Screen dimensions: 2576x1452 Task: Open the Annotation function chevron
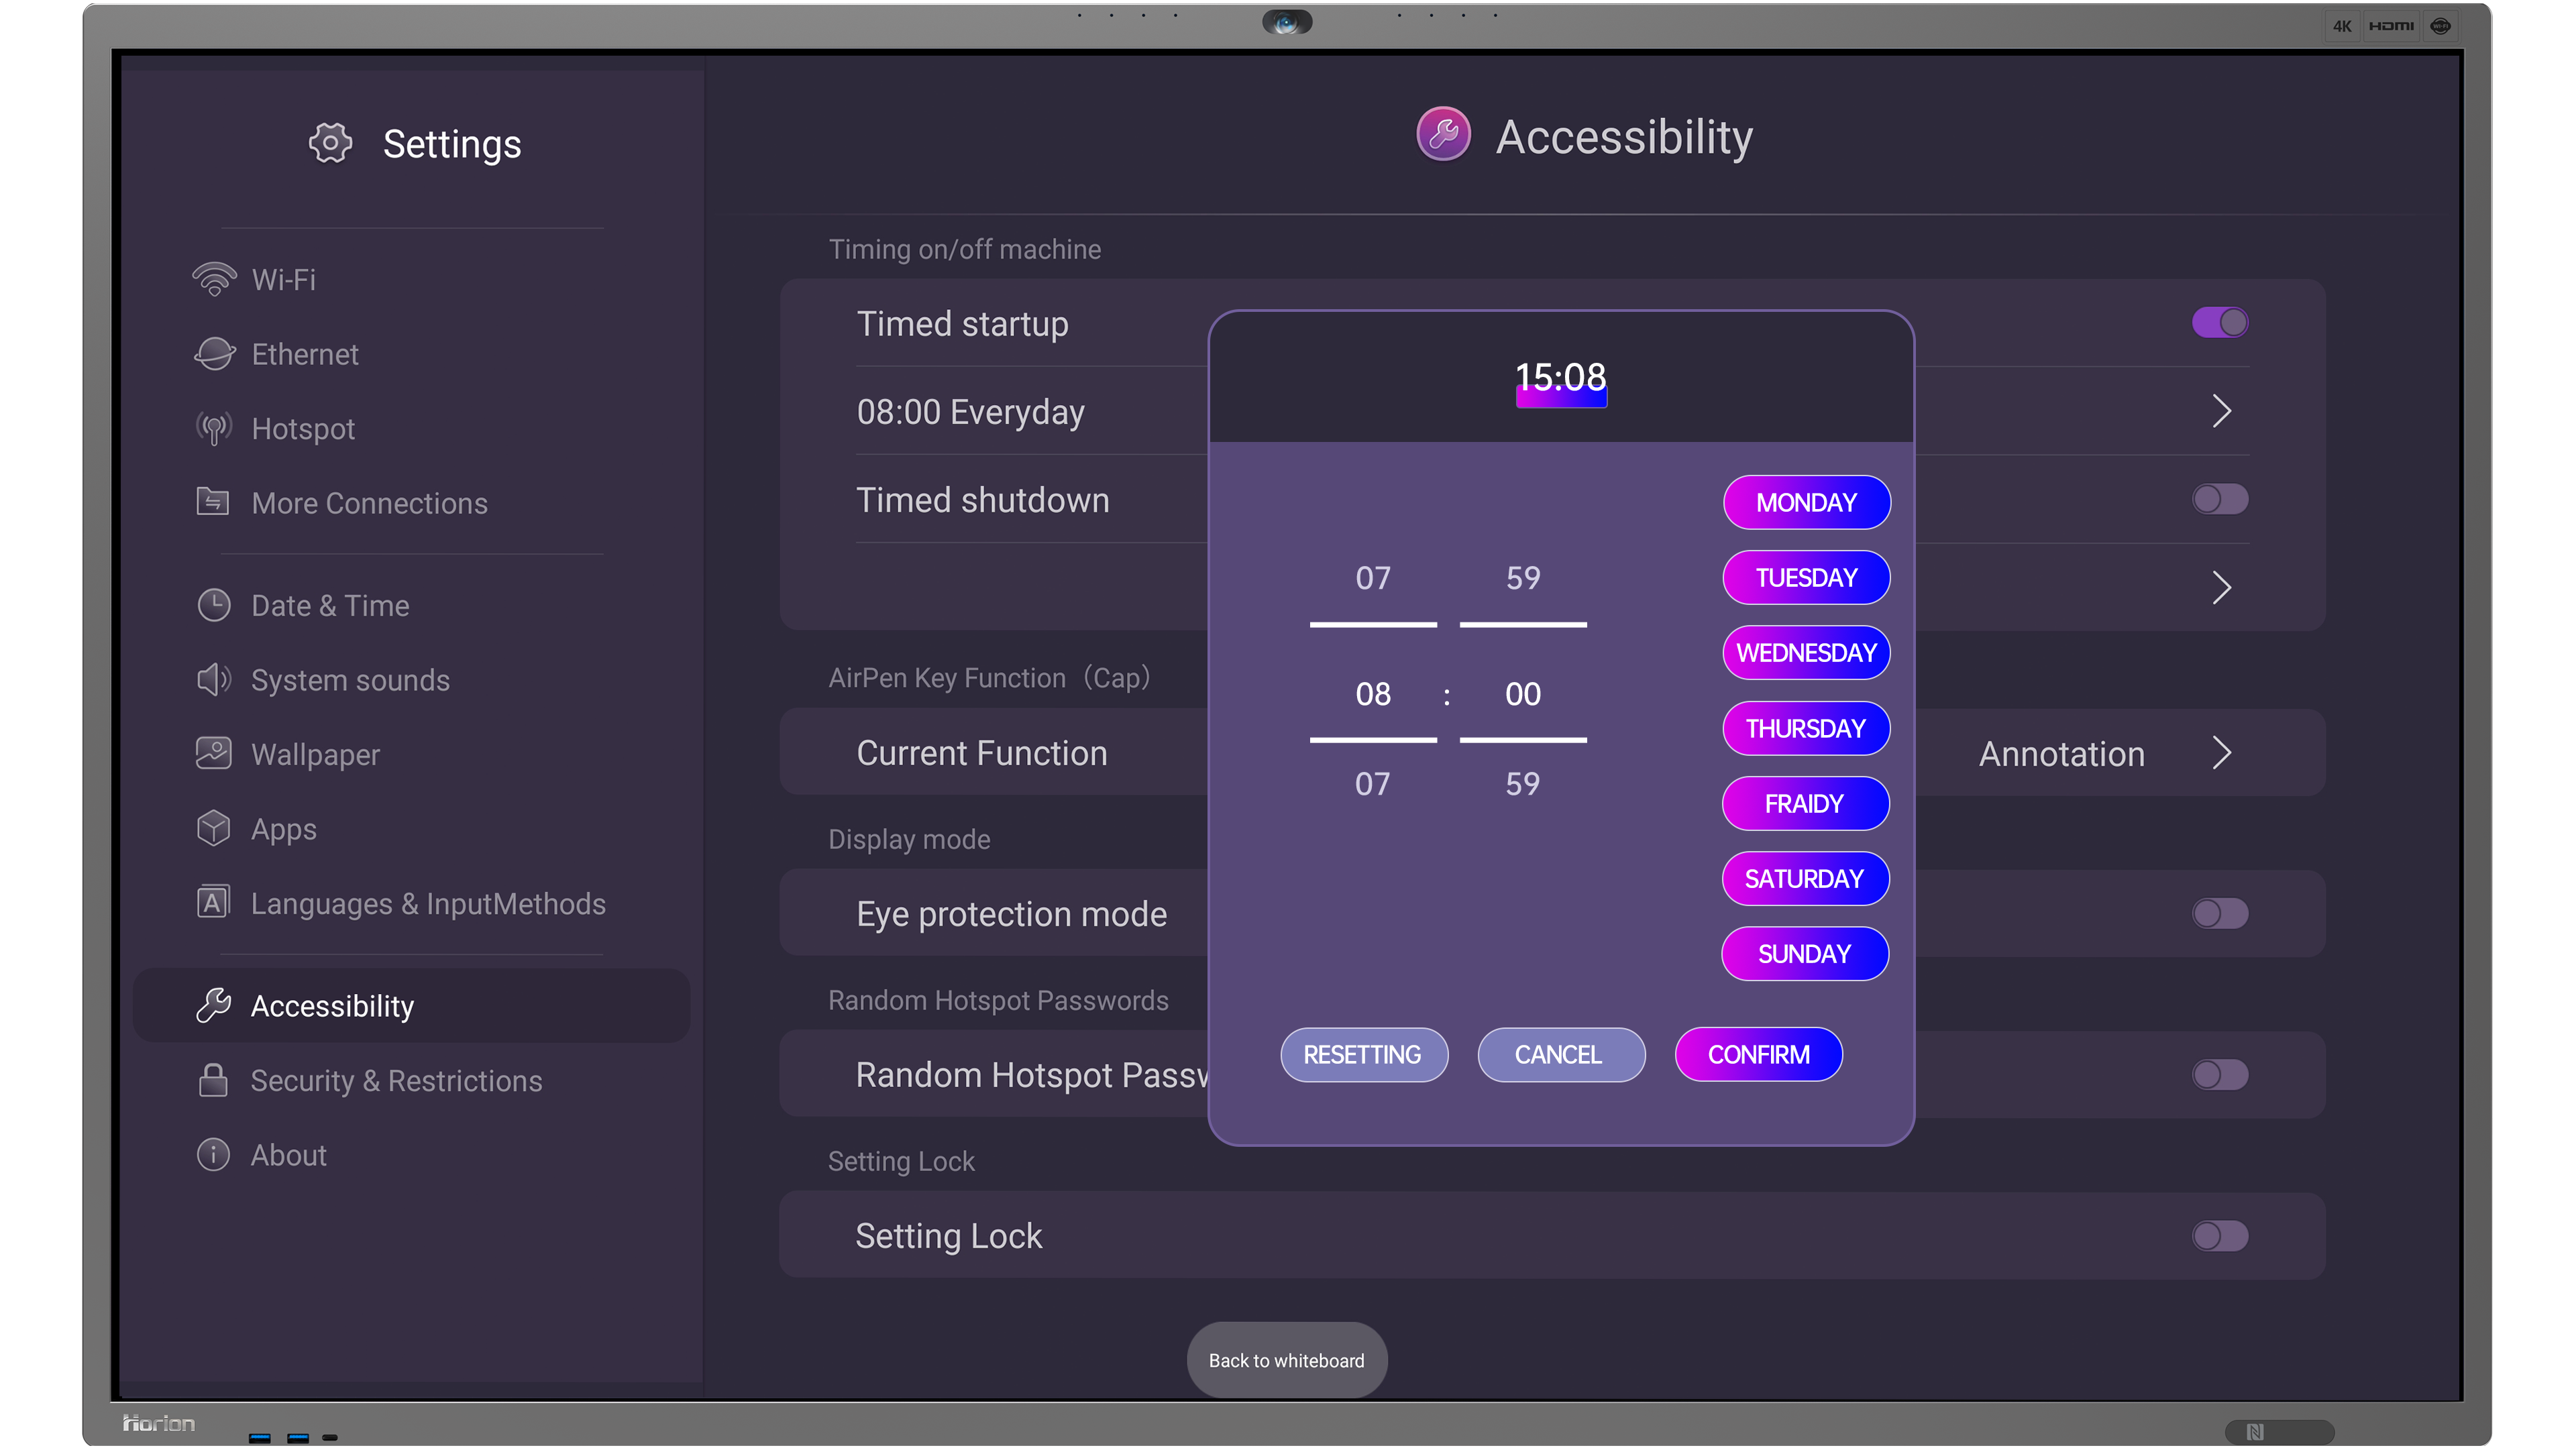tap(2221, 753)
